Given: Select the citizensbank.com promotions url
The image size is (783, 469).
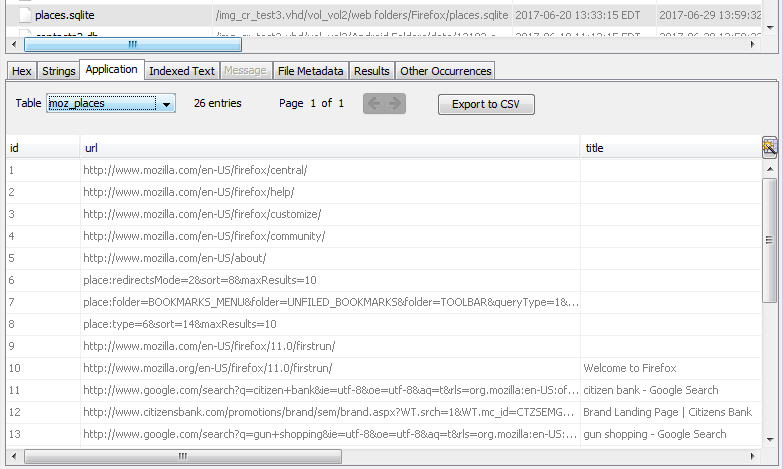Looking at the screenshot, I should pos(330,412).
